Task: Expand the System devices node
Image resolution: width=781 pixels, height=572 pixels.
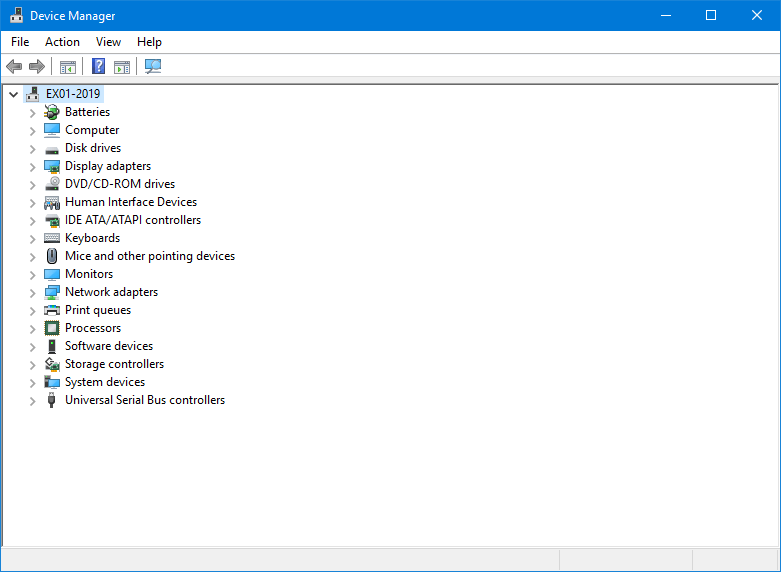Action: click(x=32, y=382)
